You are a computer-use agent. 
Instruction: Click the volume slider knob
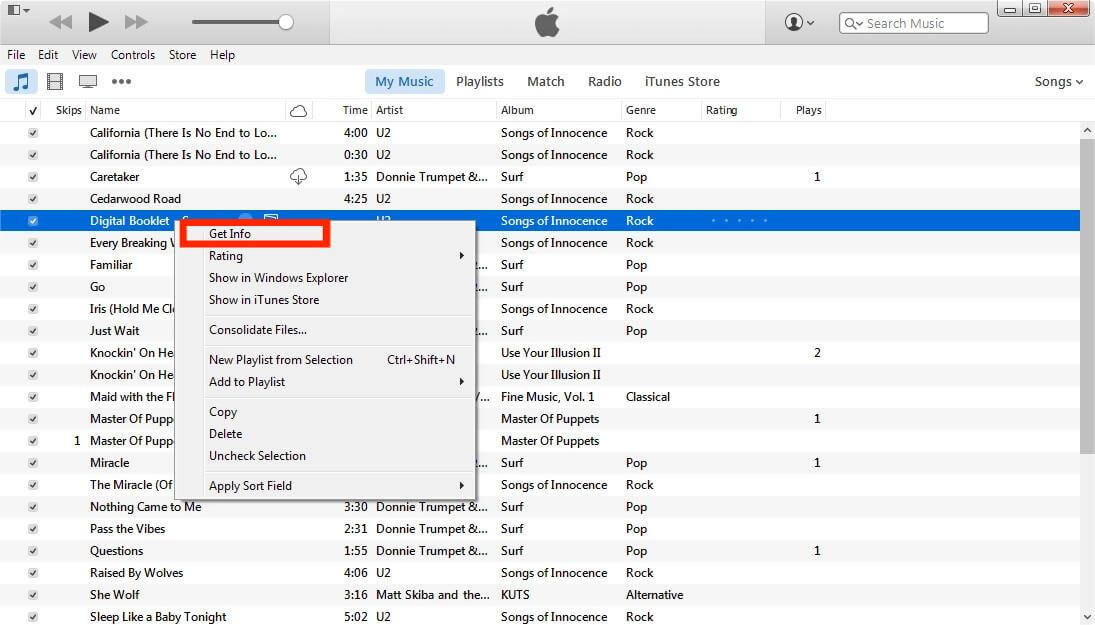click(286, 22)
